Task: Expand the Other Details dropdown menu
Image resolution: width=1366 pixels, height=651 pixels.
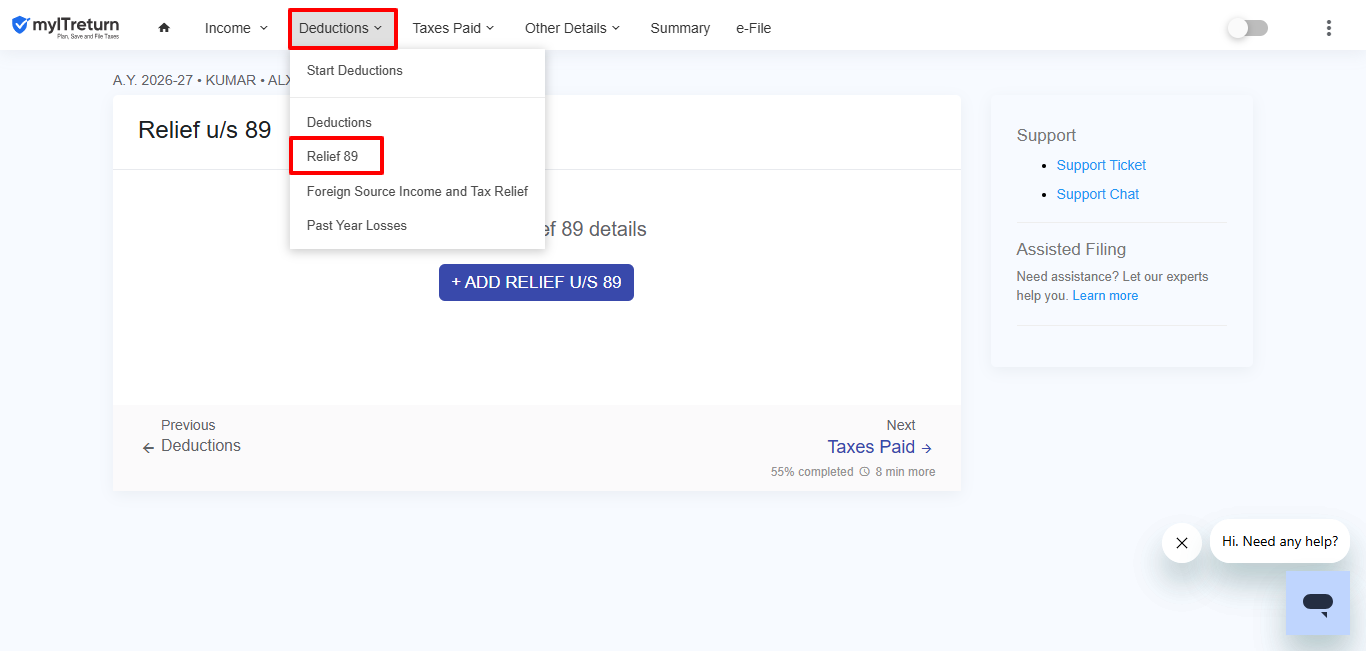Action: pyautogui.click(x=572, y=28)
